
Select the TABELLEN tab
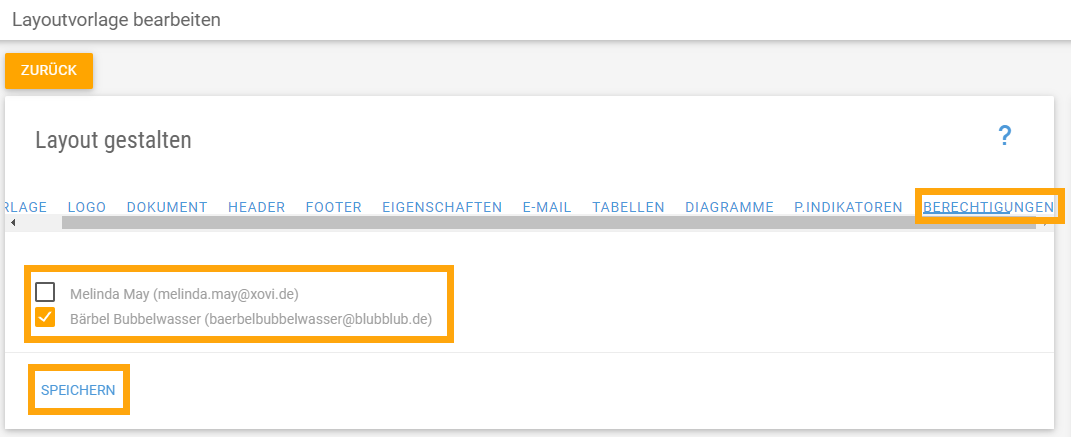coord(628,207)
